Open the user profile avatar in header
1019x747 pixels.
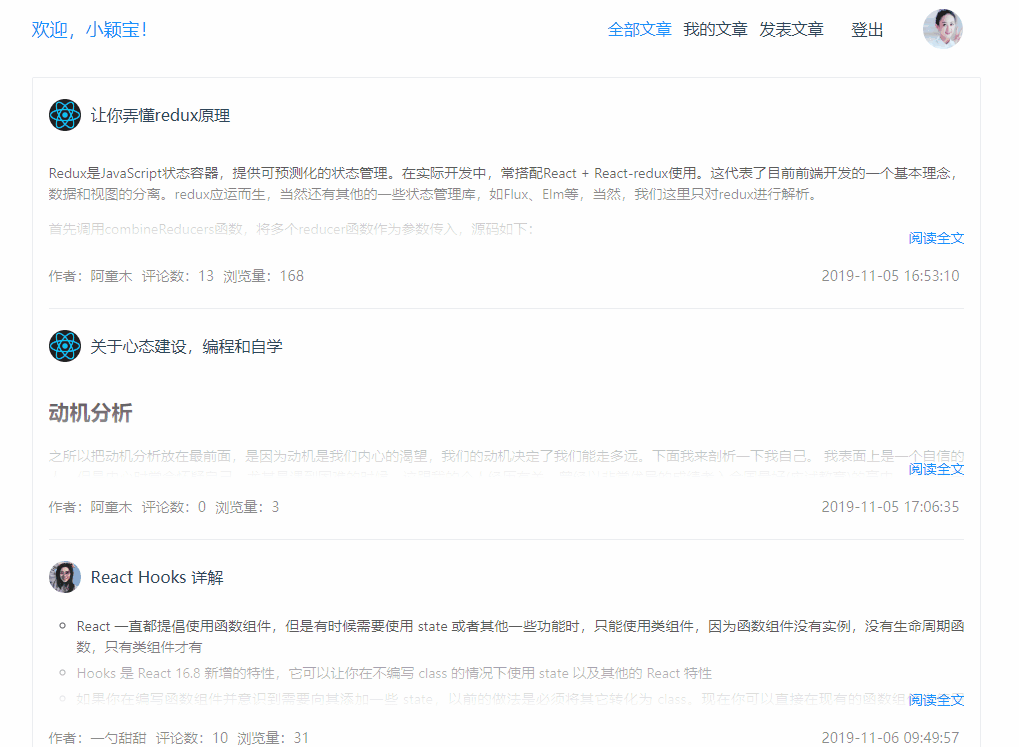click(x=942, y=29)
